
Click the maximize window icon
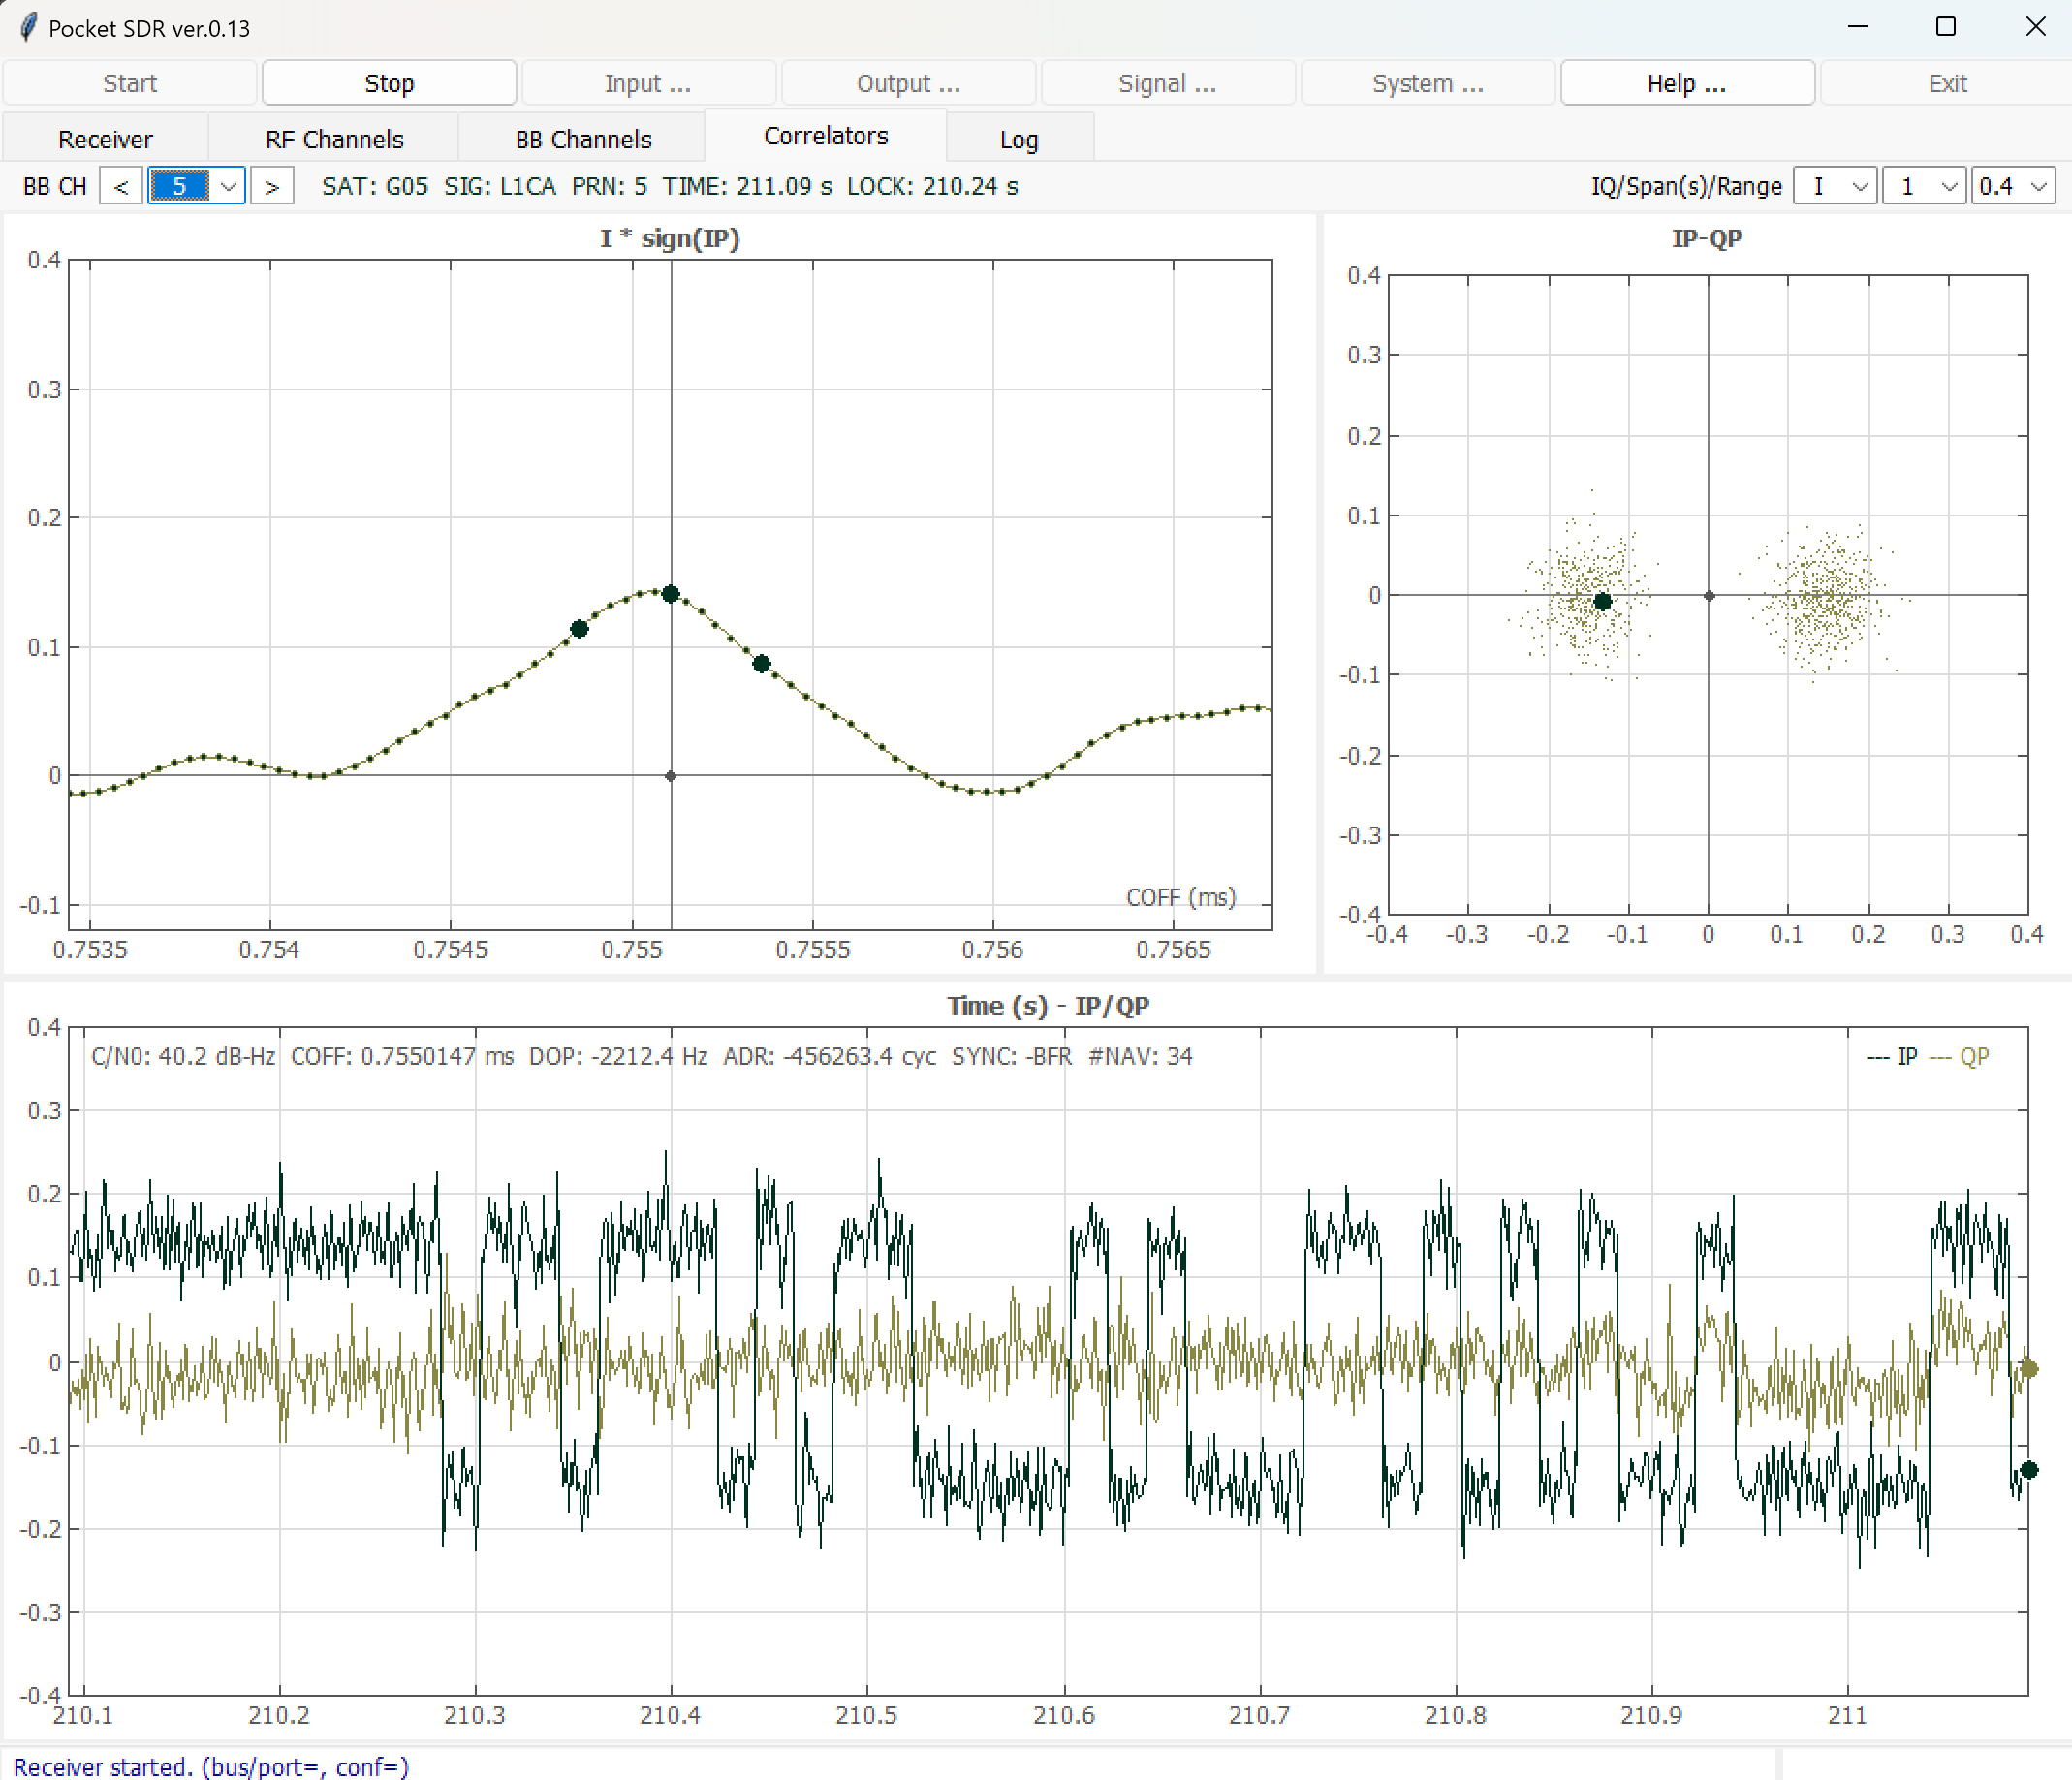tap(1945, 27)
